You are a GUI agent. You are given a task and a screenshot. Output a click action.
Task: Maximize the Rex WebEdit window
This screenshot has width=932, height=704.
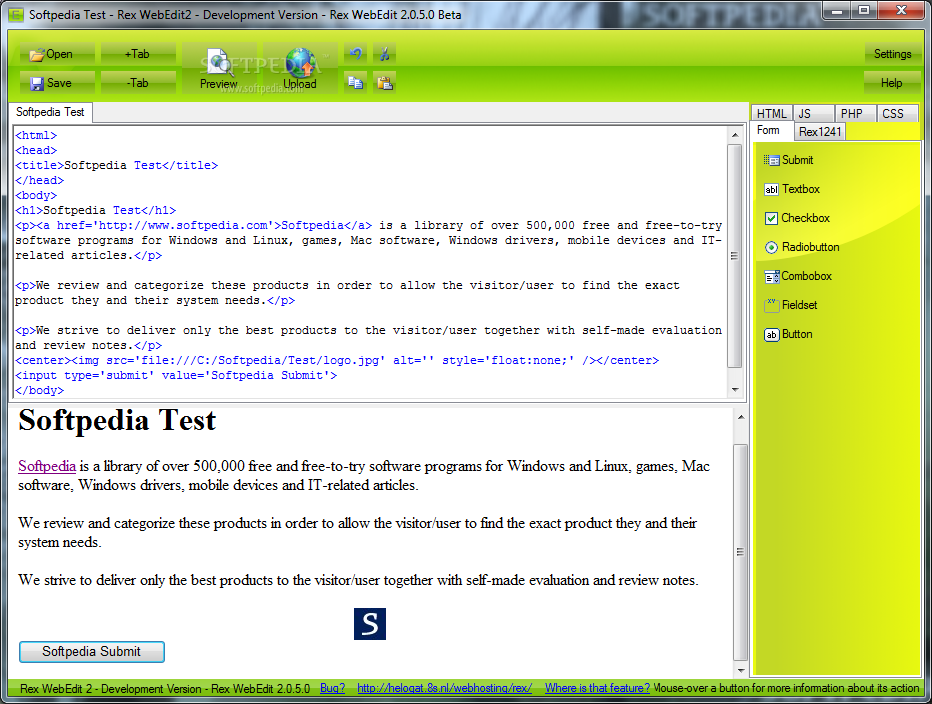pyautogui.click(x=864, y=10)
